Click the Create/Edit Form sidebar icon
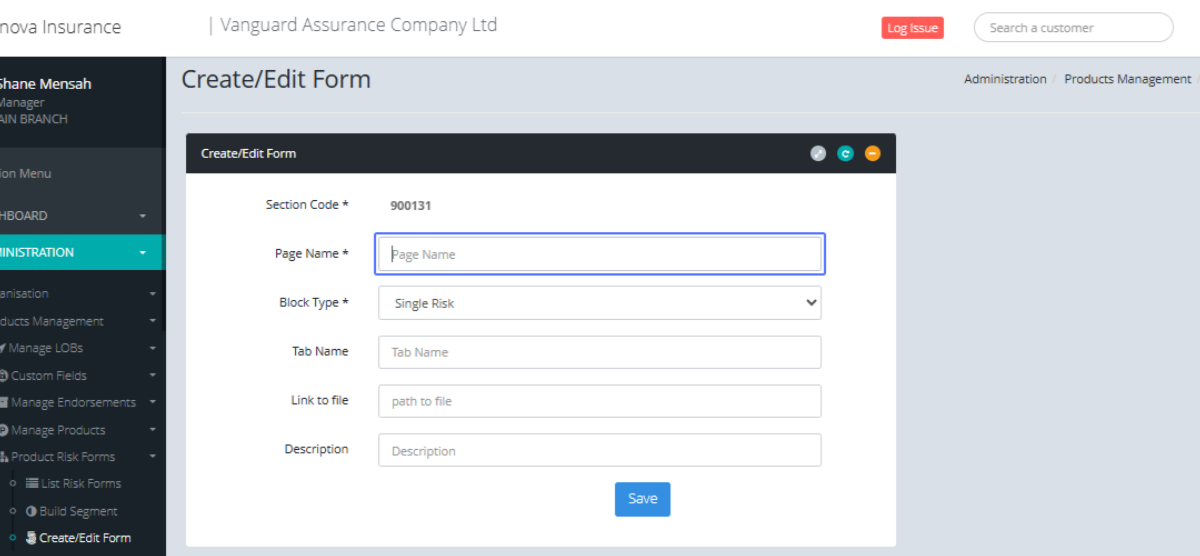This screenshot has width=1200, height=556. pyautogui.click(x=31, y=538)
